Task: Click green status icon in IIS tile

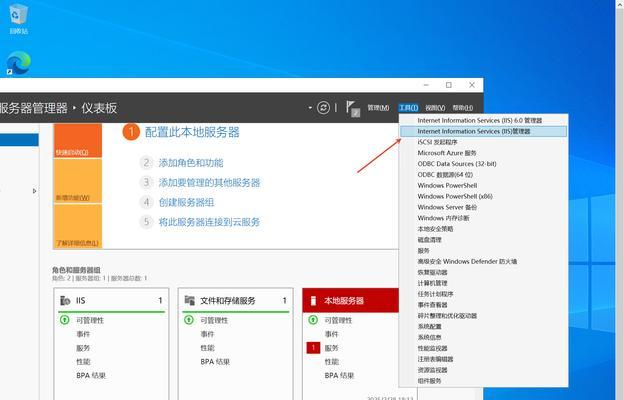Action: pyautogui.click(x=64, y=320)
